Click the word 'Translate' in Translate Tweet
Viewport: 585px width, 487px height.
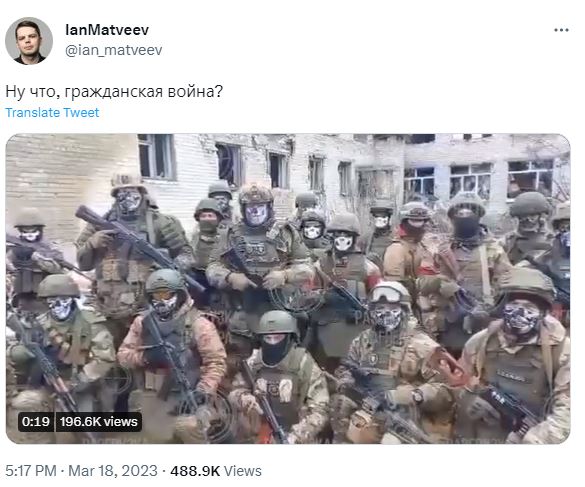pyautogui.click(x=33, y=113)
